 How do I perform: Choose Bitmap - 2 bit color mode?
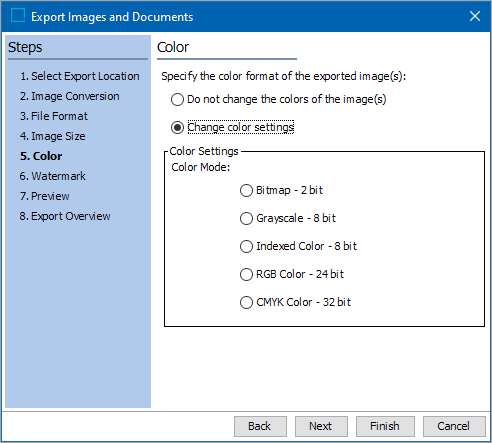coord(246,190)
